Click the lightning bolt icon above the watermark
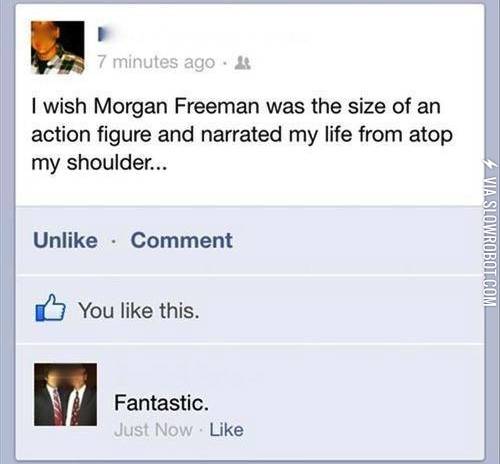Screen dimensions: 500x464 pyautogui.click(x=492, y=166)
